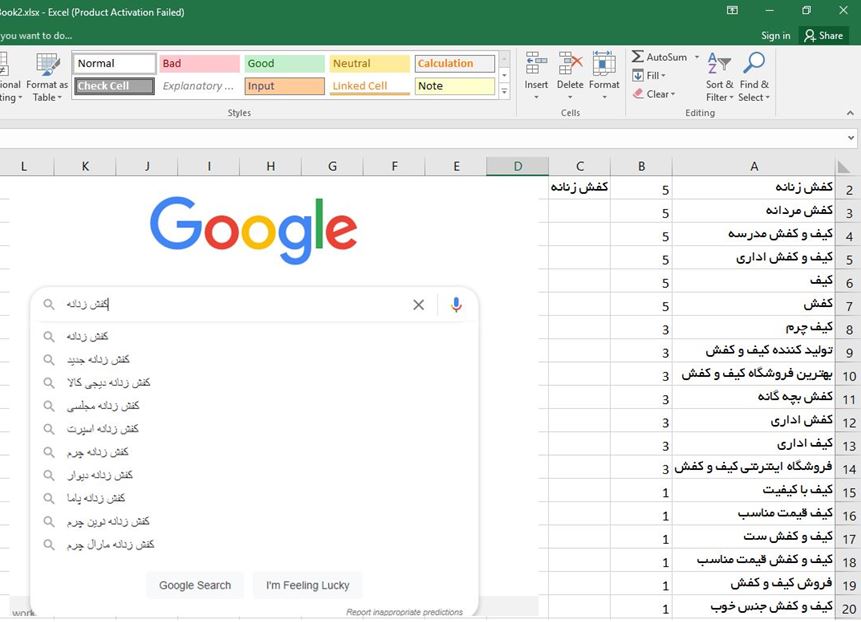Apply the Neutral cell style
The image size is (861, 622).
pos(369,64)
